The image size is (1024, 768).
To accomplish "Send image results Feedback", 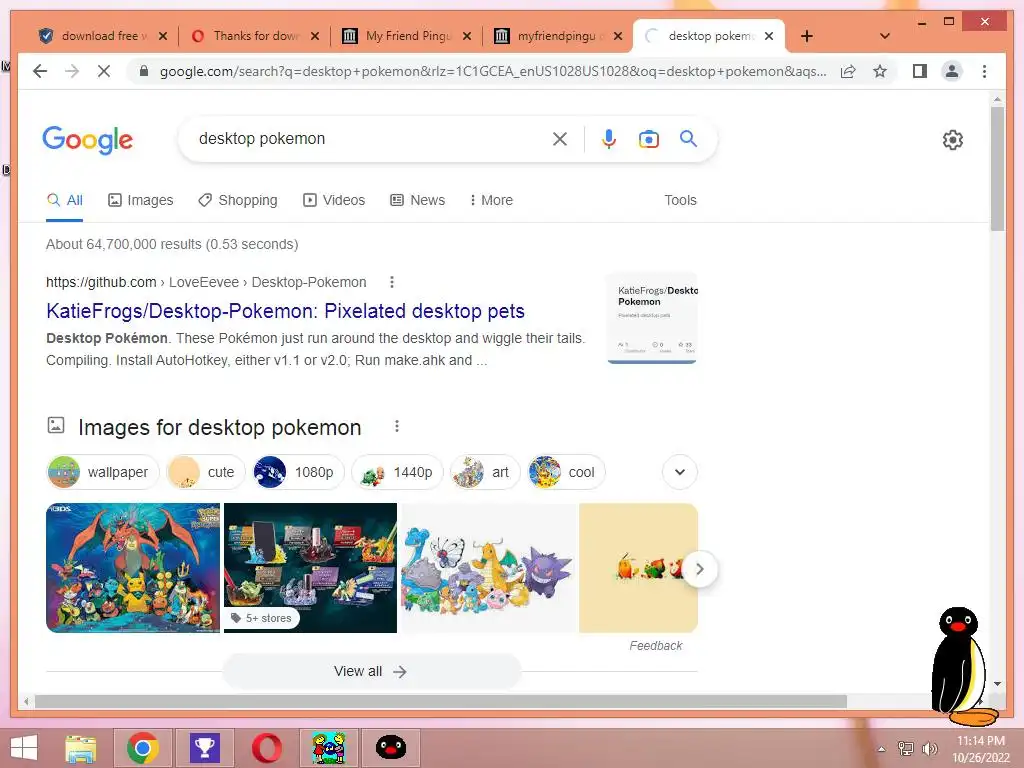I will click(656, 646).
